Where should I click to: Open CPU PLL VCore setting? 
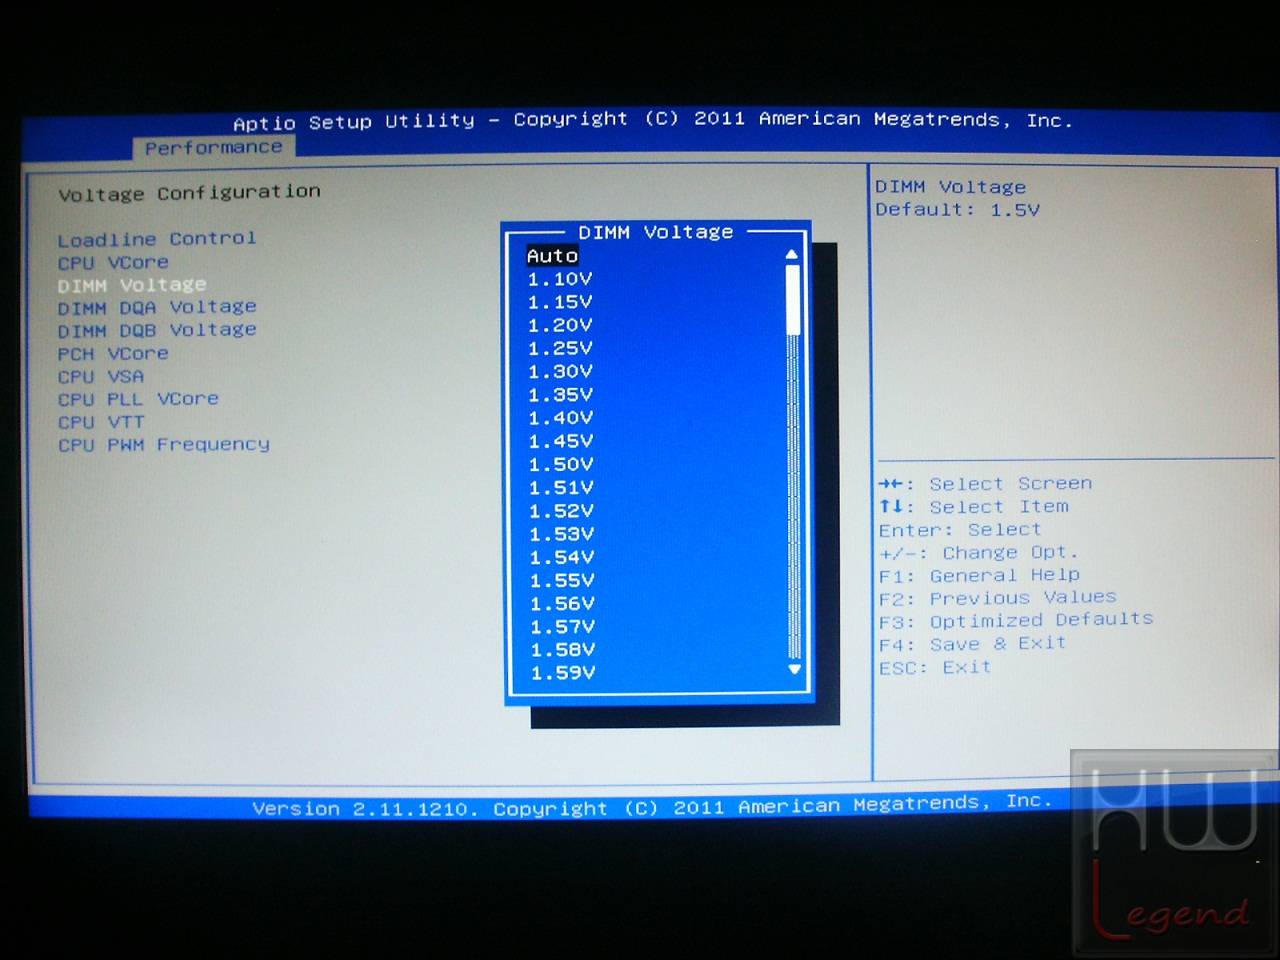tap(138, 399)
